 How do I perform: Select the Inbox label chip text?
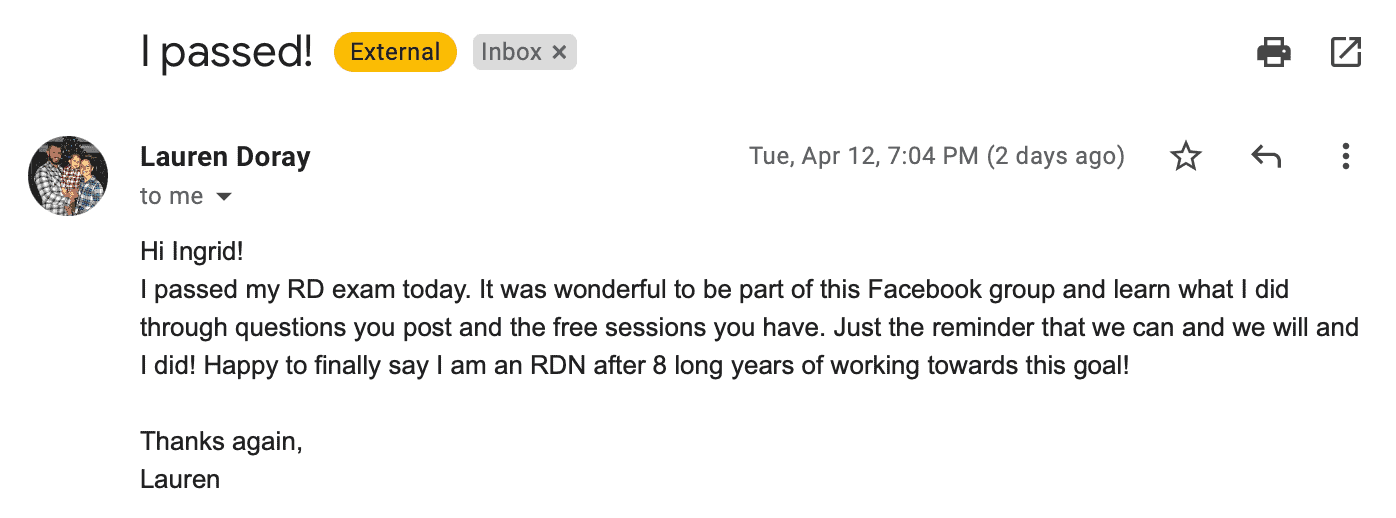coord(511,52)
